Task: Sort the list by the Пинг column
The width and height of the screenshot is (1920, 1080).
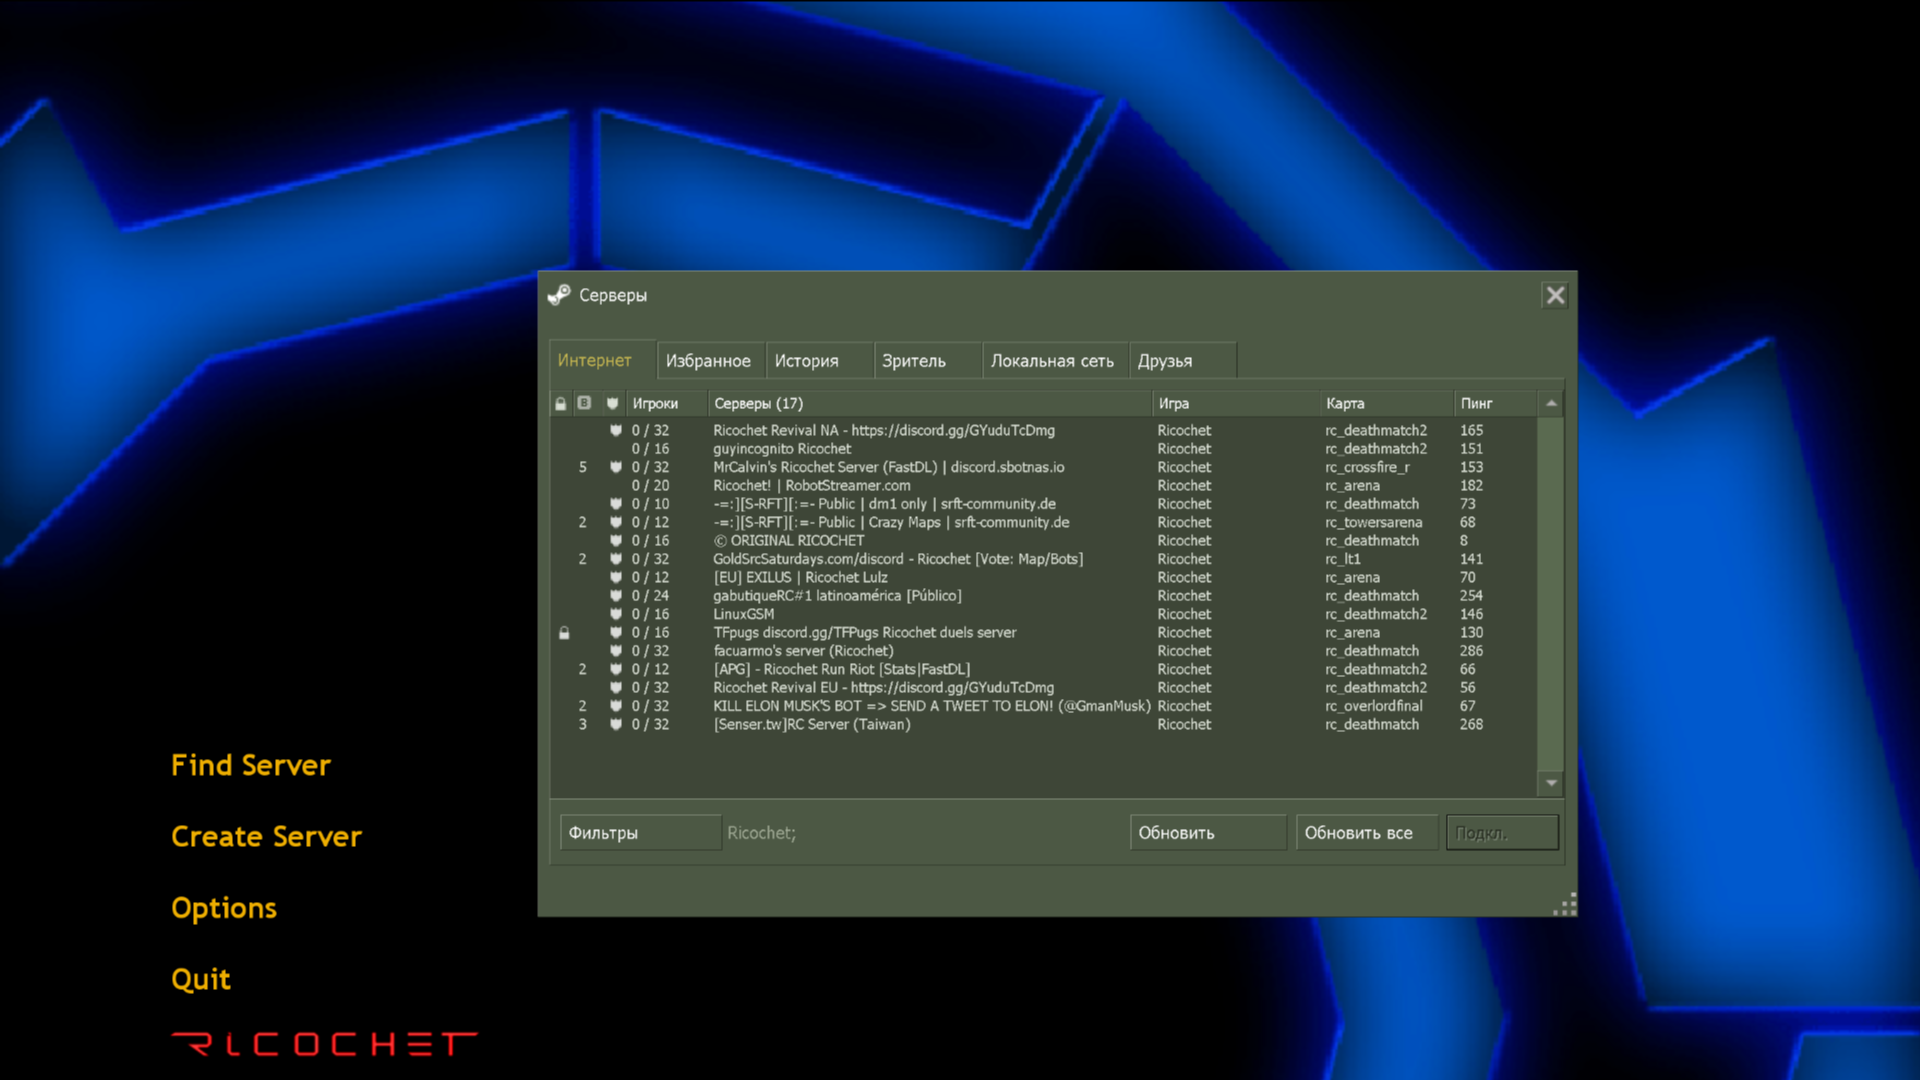Action: click(1476, 404)
